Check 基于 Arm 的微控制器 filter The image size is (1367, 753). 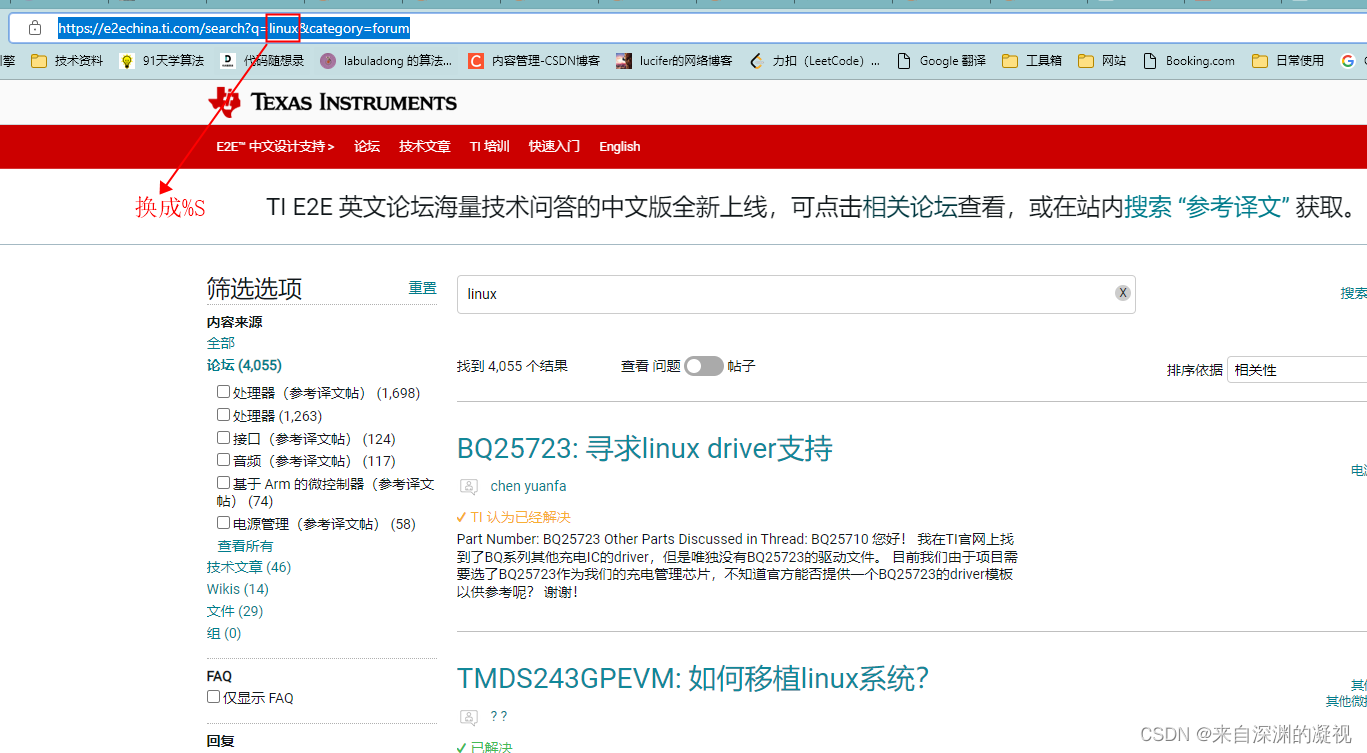pos(224,483)
